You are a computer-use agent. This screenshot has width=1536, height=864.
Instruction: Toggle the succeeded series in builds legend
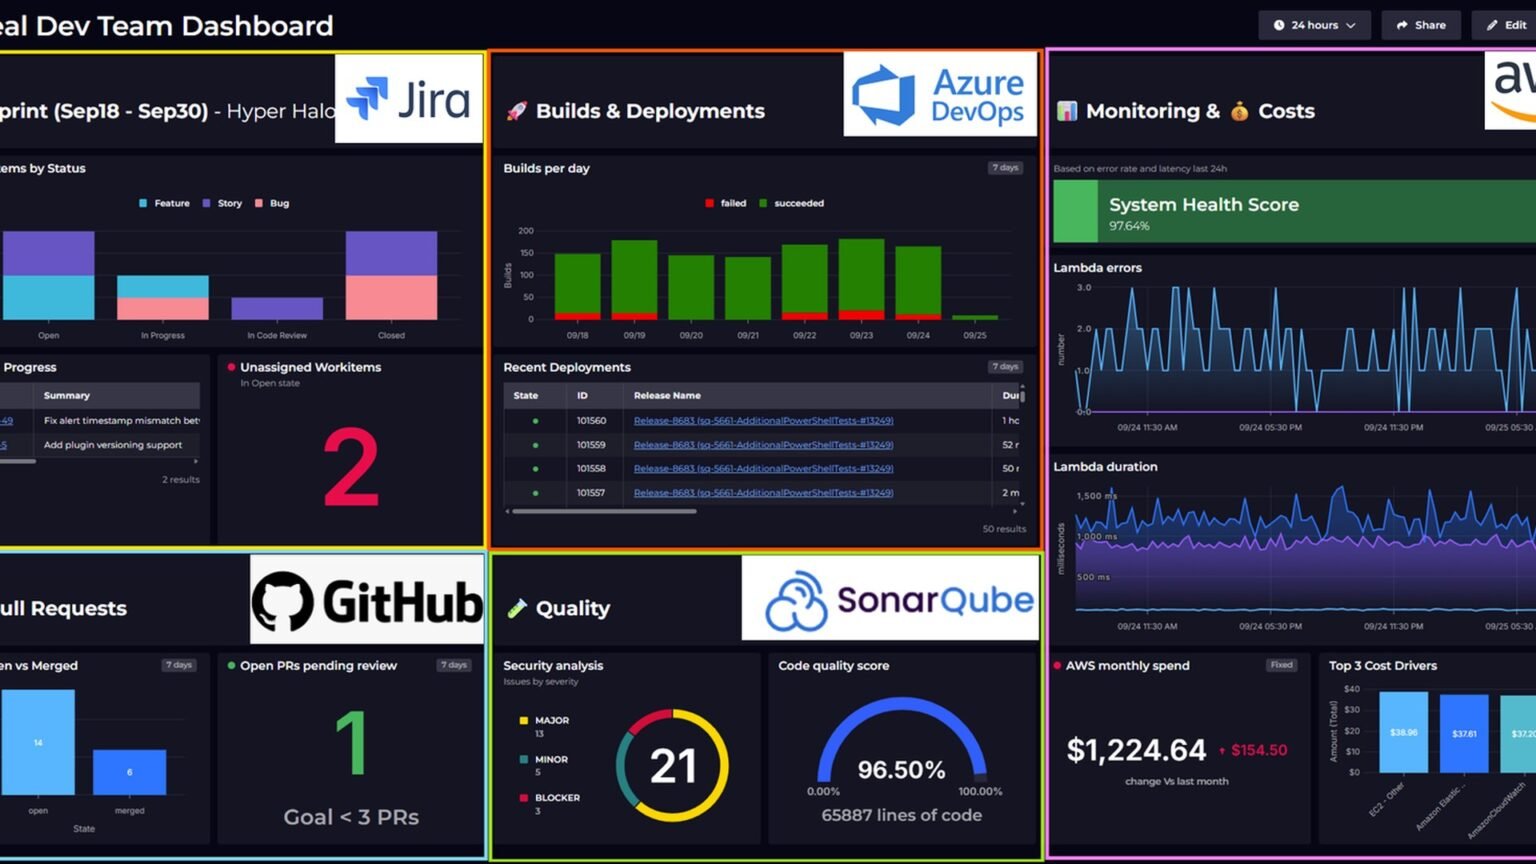(x=791, y=203)
